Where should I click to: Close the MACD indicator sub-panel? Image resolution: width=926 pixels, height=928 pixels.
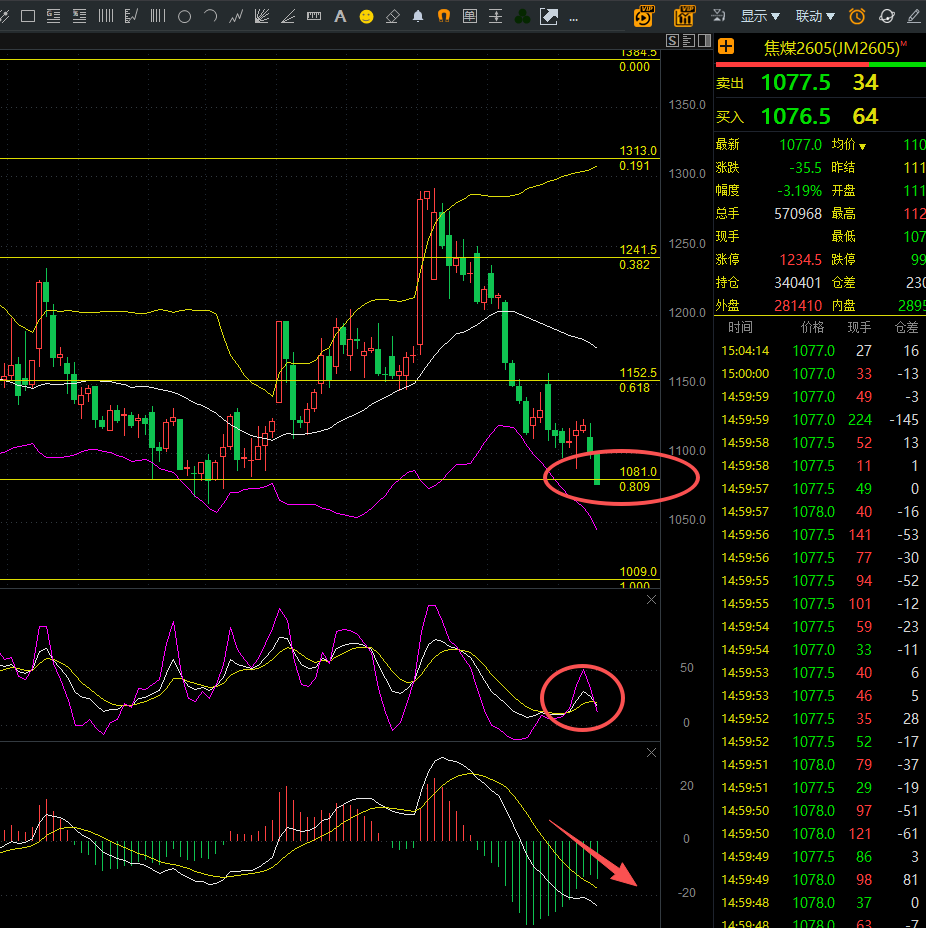point(651,753)
